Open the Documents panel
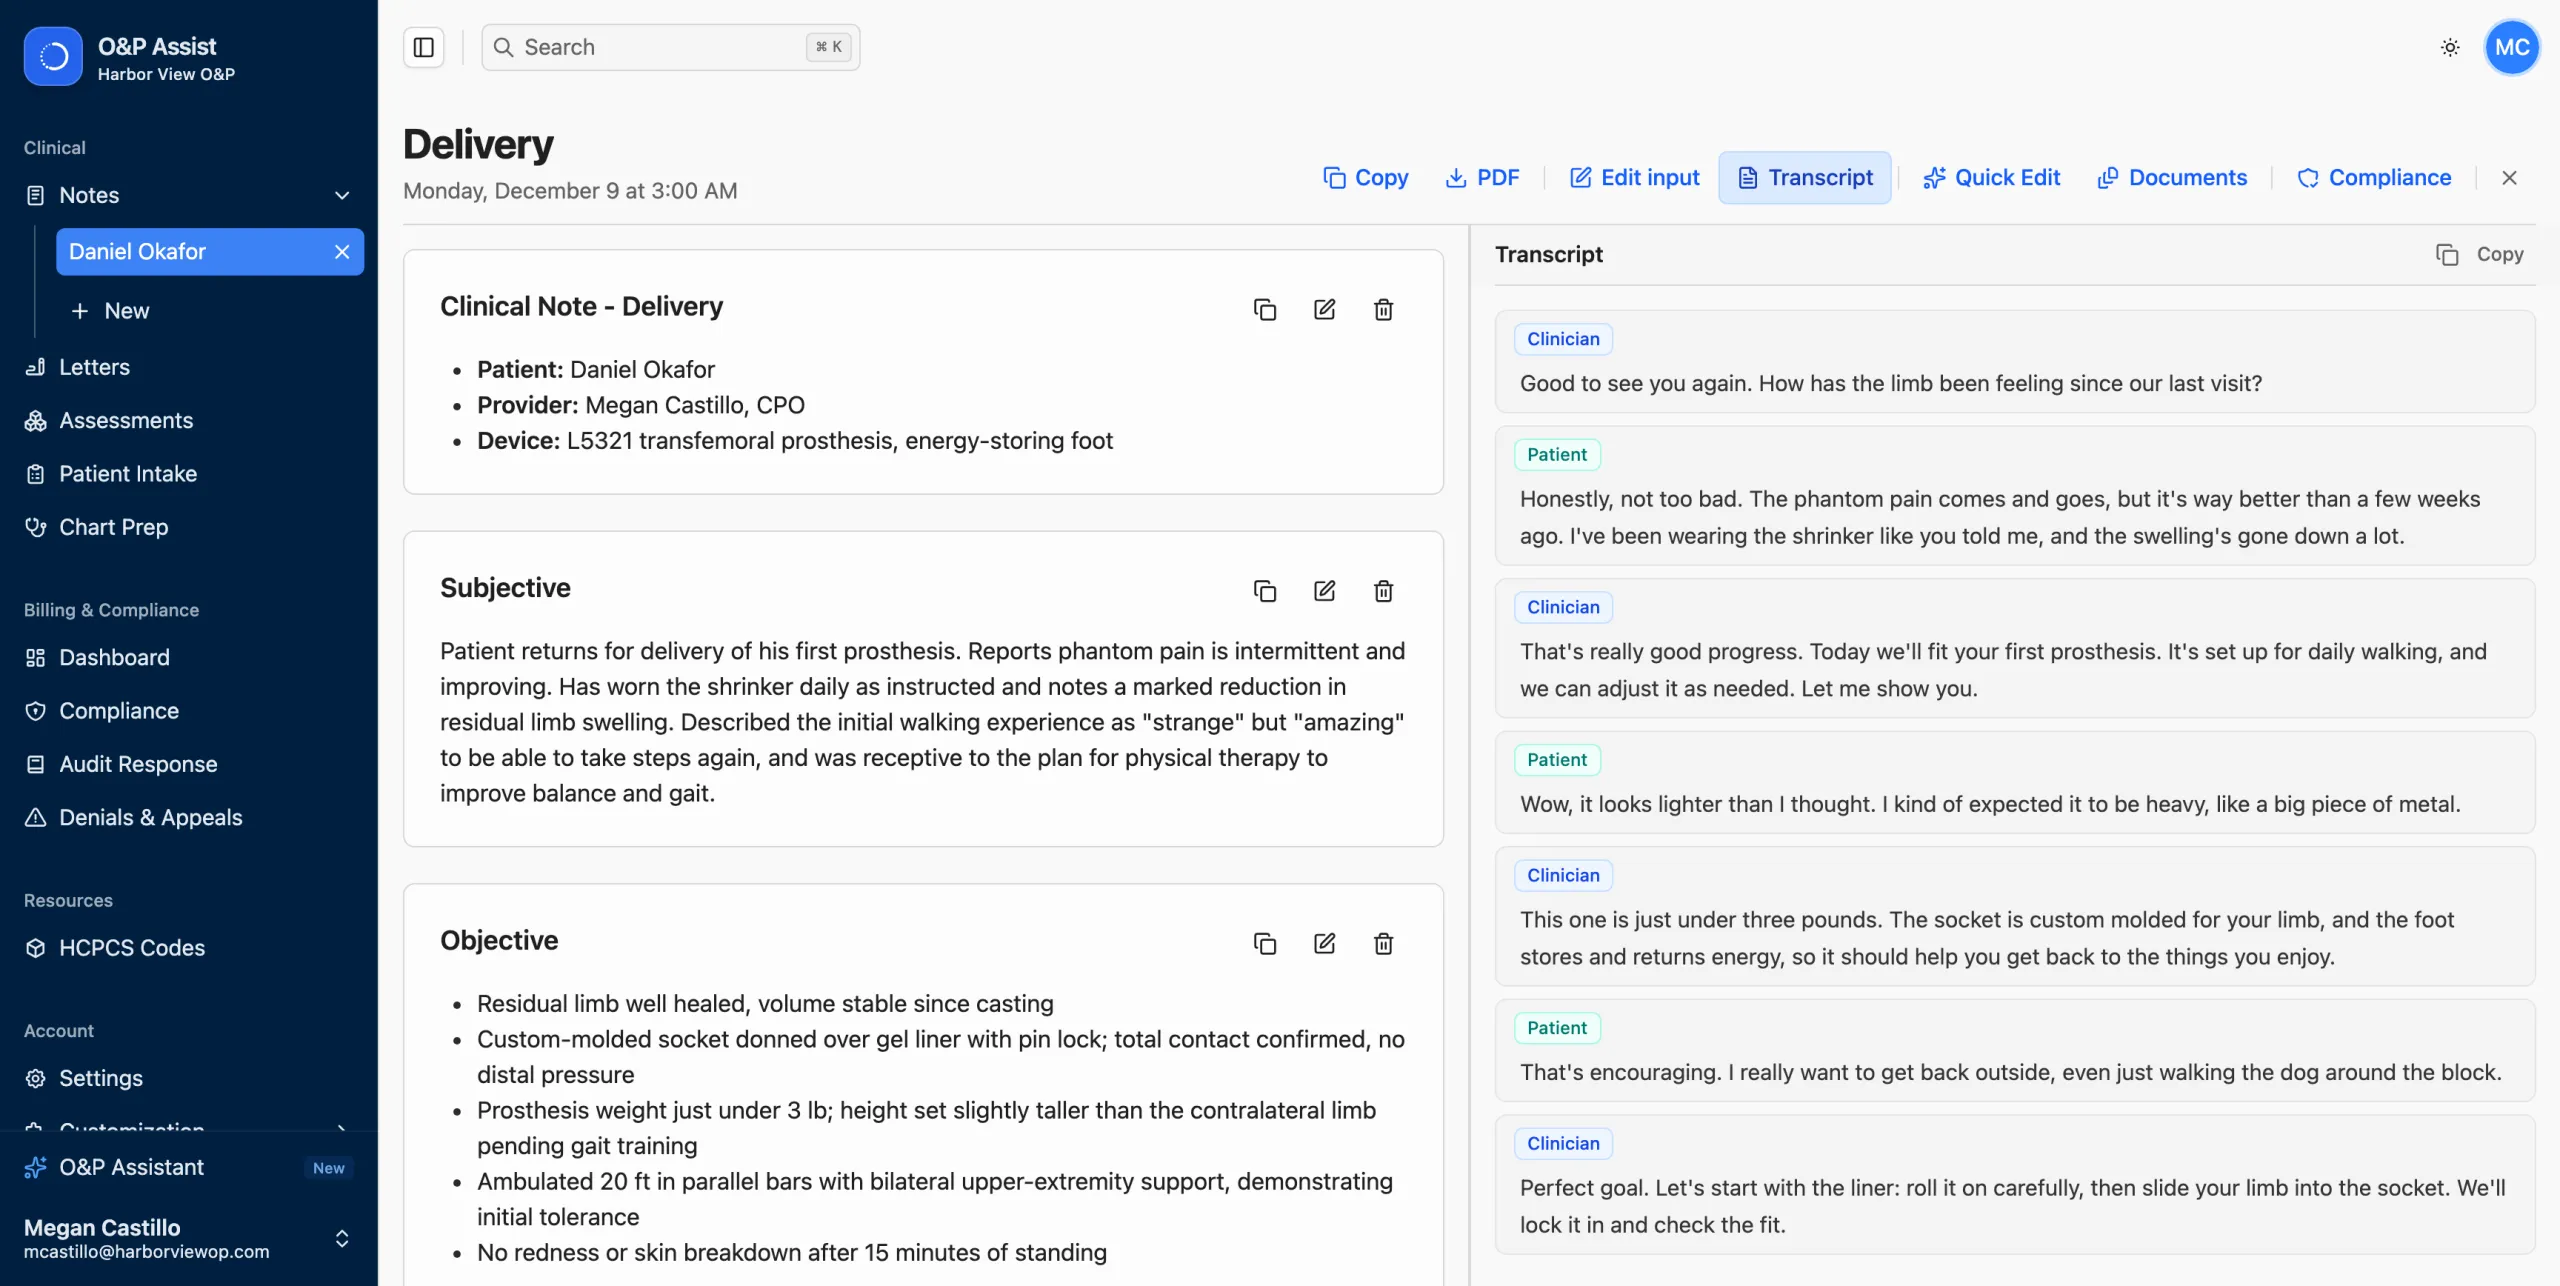 tap(2172, 178)
